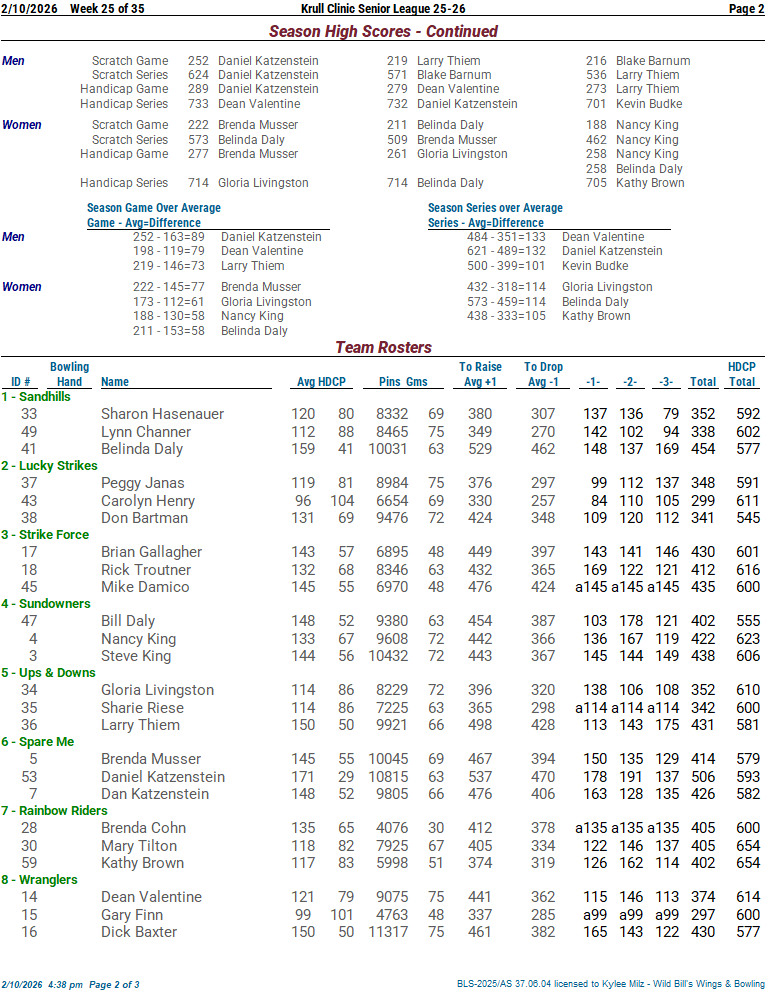Select the 'Season Game Over Average' heading
The height and width of the screenshot is (991, 768).
pyautogui.click(x=154, y=208)
